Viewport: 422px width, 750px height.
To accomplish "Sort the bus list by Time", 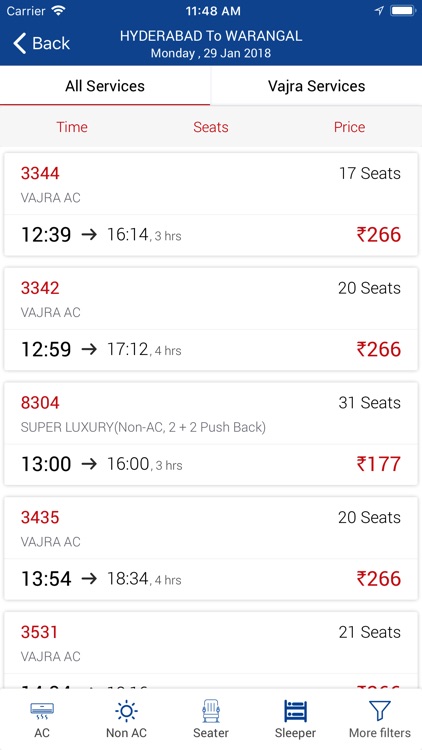I will [x=72, y=127].
